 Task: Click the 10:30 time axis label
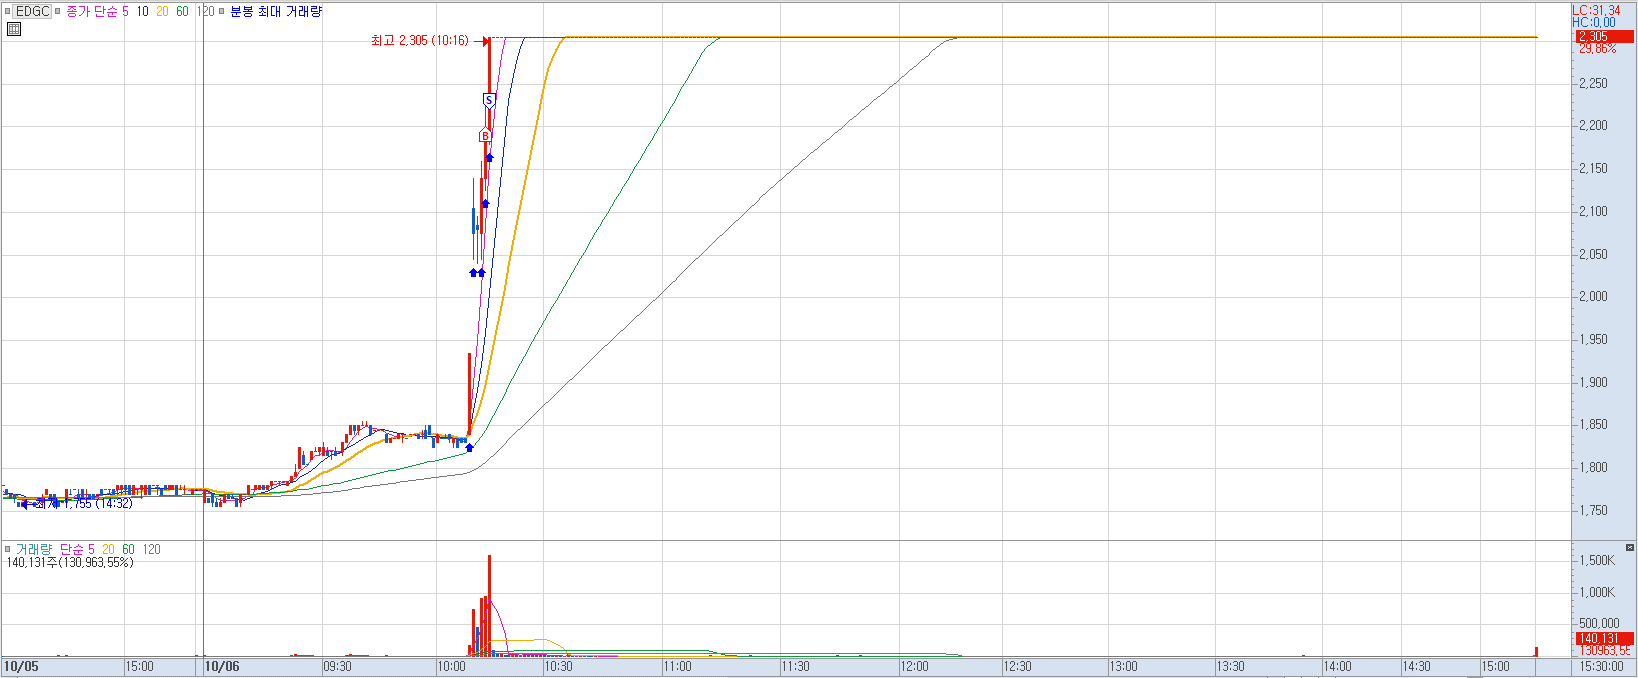pos(558,666)
